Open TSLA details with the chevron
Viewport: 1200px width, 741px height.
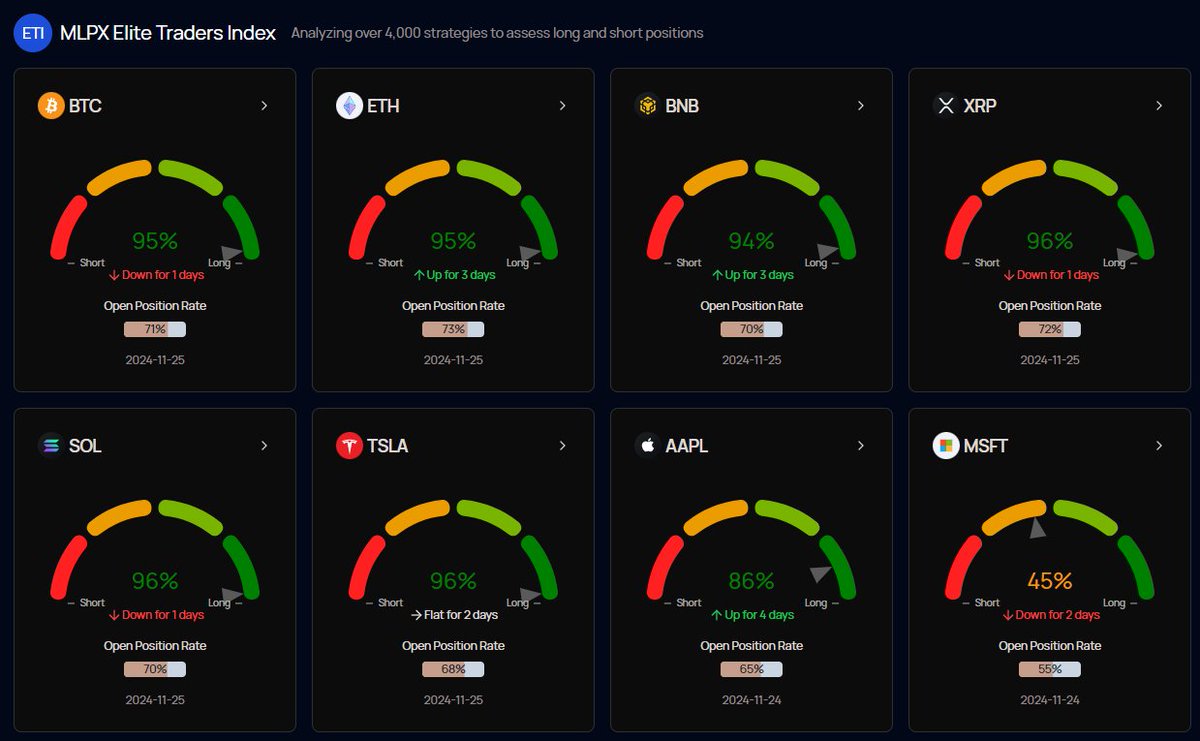point(562,445)
